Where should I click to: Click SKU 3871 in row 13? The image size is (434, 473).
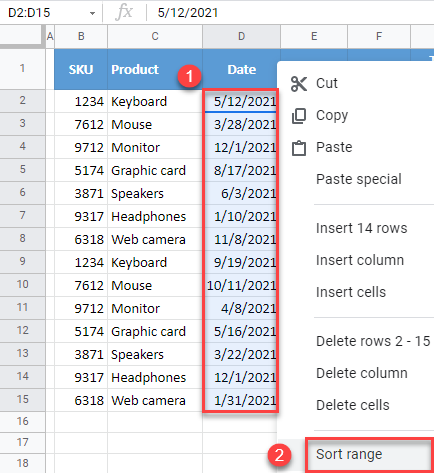pos(81,354)
